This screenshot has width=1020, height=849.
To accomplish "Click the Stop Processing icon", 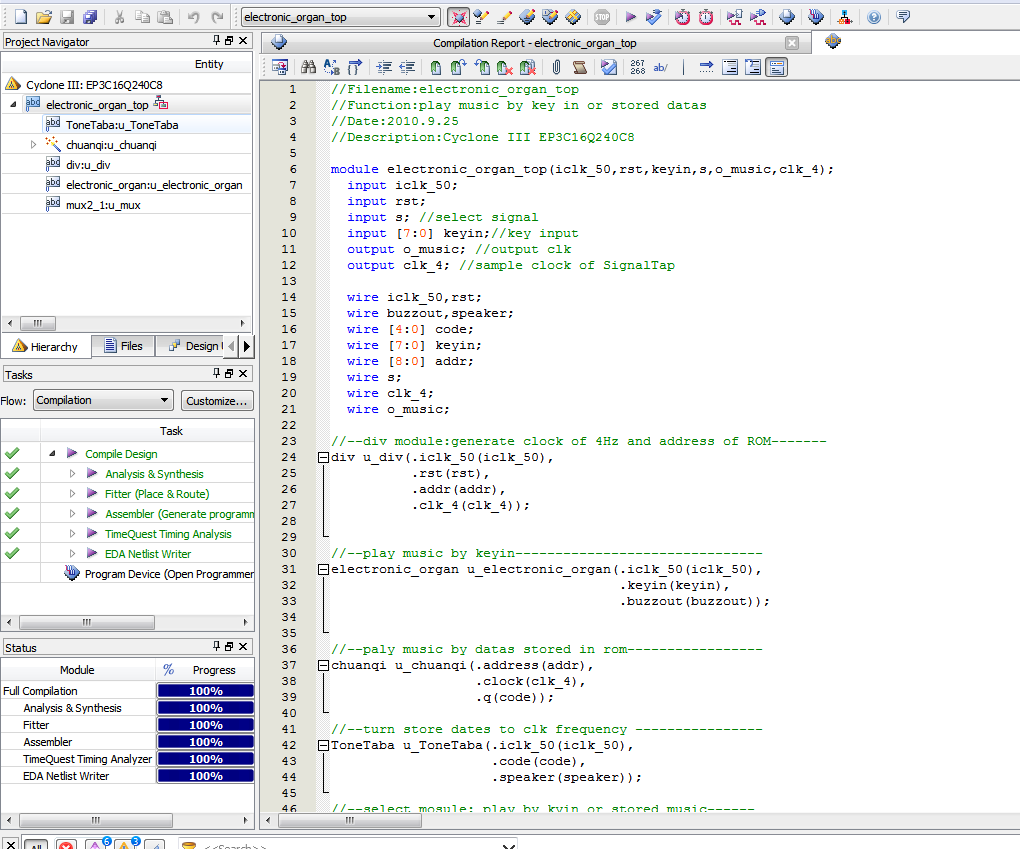I will click(x=601, y=17).
